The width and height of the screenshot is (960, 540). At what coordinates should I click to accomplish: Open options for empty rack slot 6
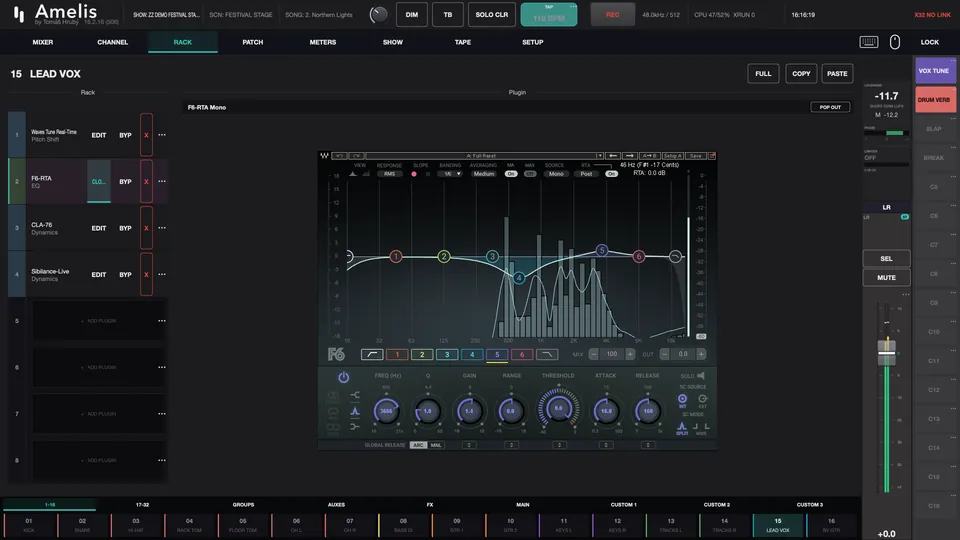pyautogui.click(x=162, y=367)
